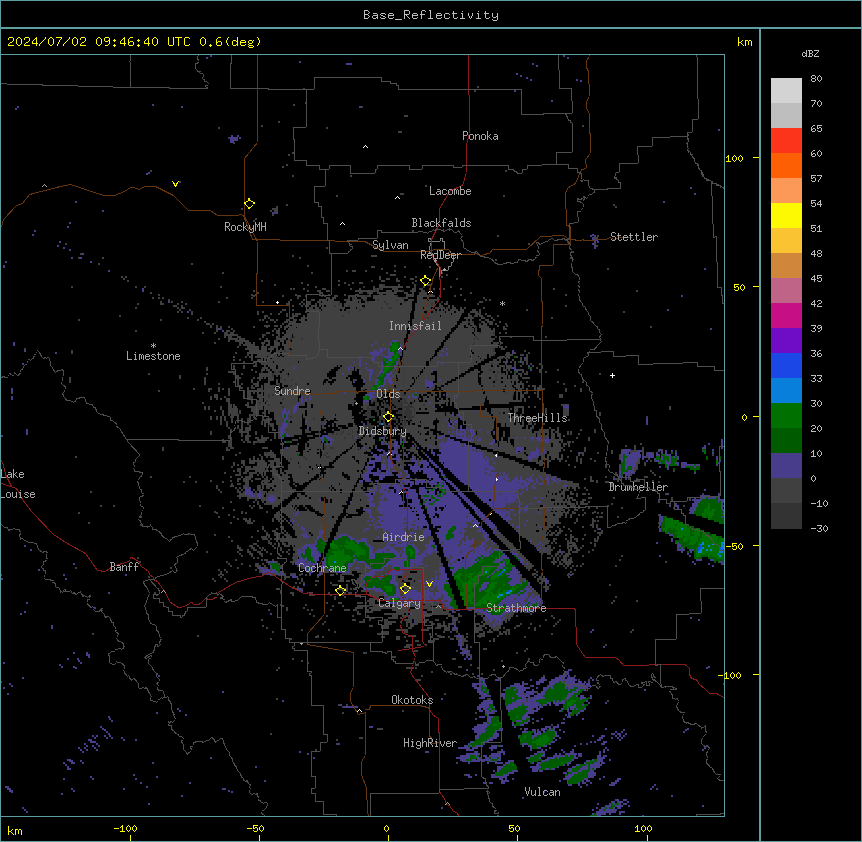Click the Limestone label
This screenshot has height=842, width=862.
(x=153, y=356)
